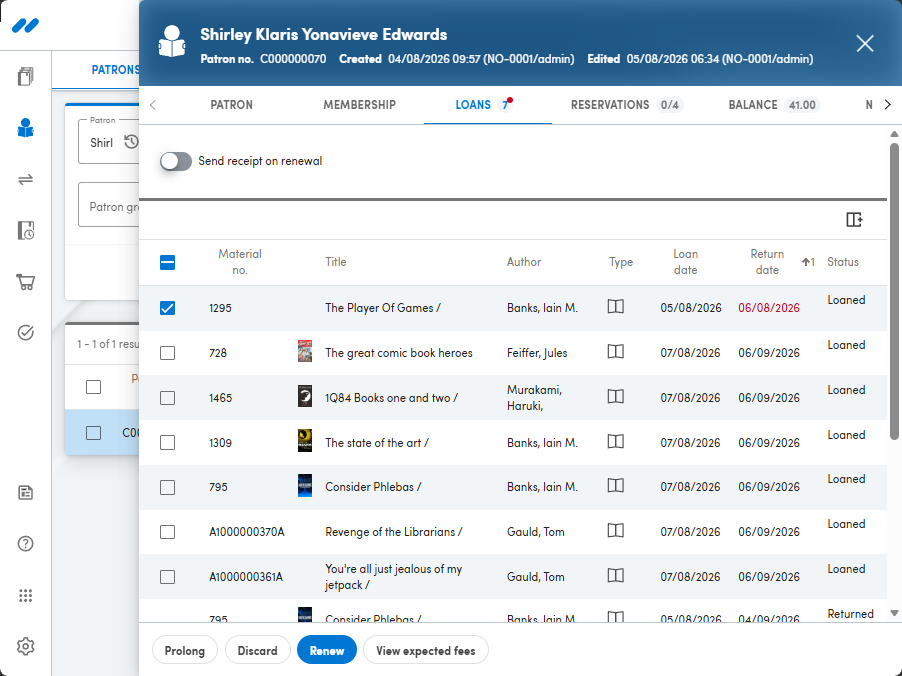902x676 pixels.
Task: Close the patron details panel
Action: tap(865, 43)
